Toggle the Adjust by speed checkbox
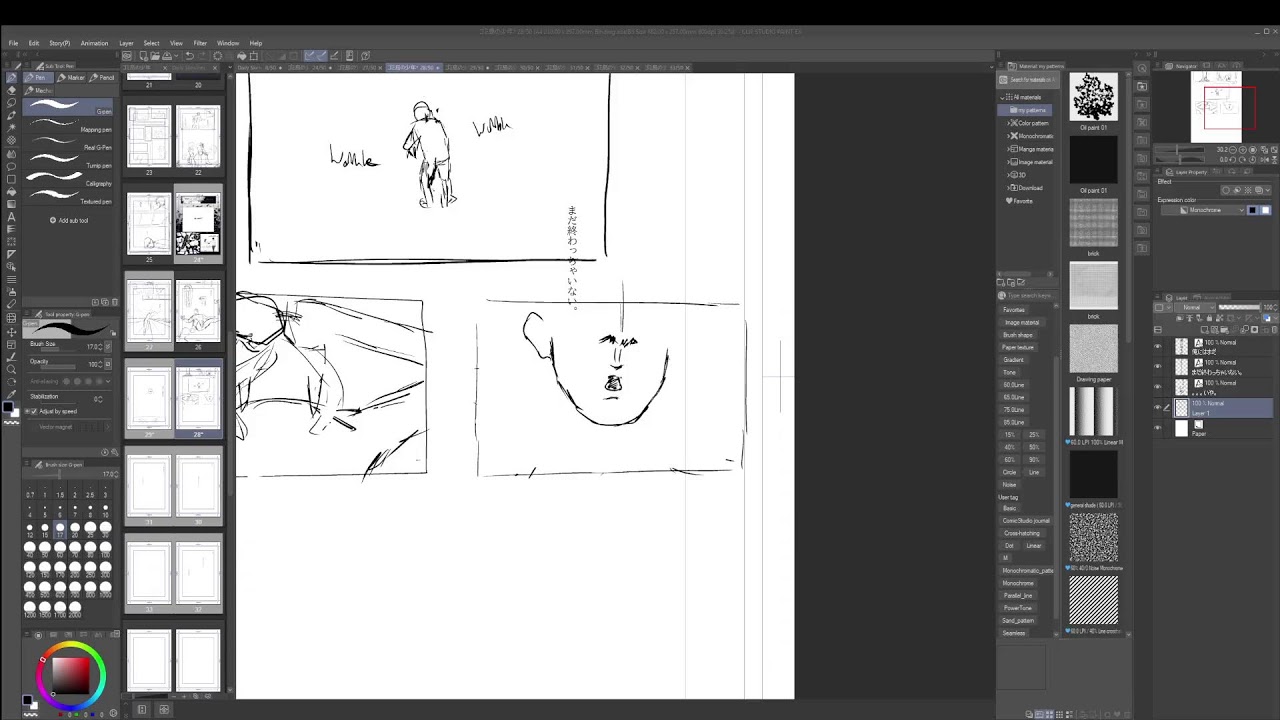The width and height of the screenshot is (1280, 720). [34, 411]
